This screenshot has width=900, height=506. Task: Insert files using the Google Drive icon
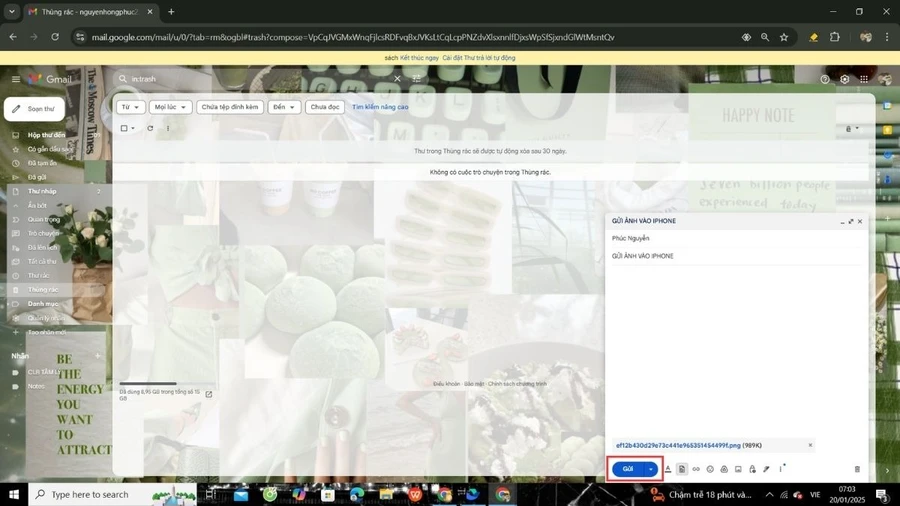[724, 469]
